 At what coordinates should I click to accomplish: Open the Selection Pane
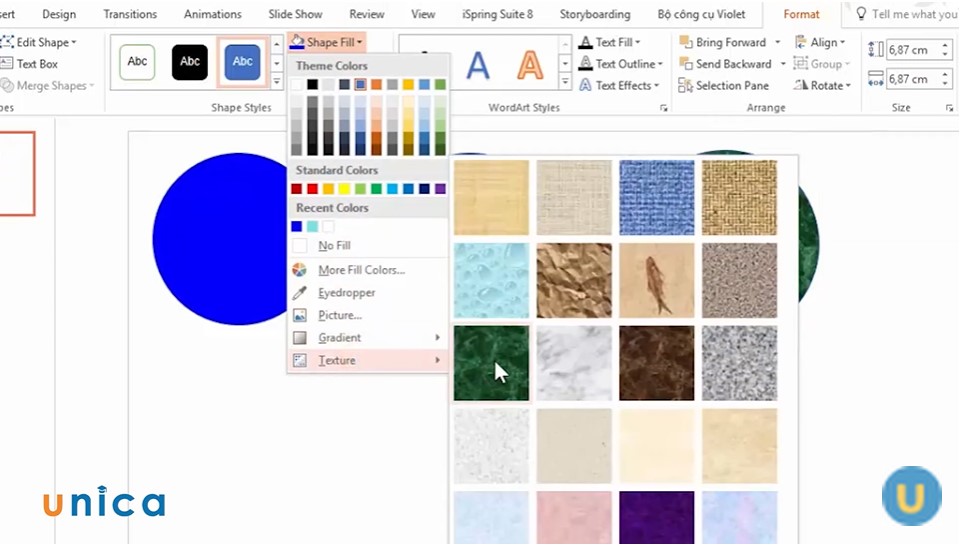coord(685,86)
